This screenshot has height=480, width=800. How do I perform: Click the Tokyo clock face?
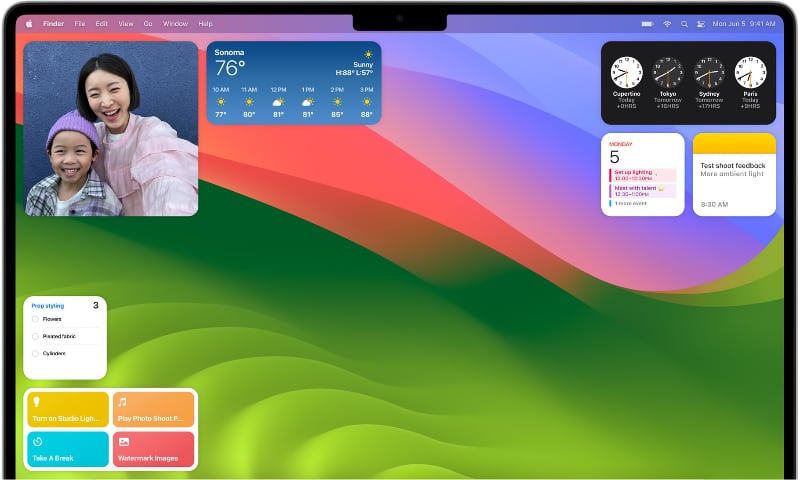(667, 72)
